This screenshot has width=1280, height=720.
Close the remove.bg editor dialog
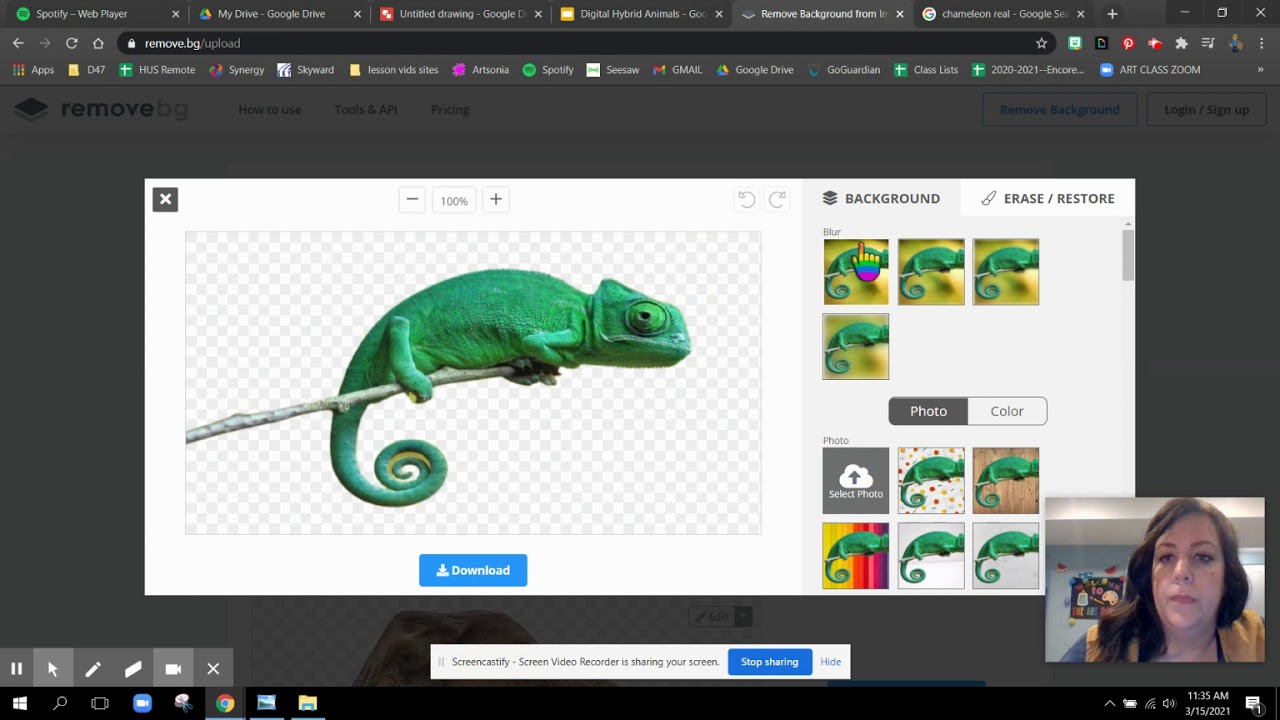(166, 199)
